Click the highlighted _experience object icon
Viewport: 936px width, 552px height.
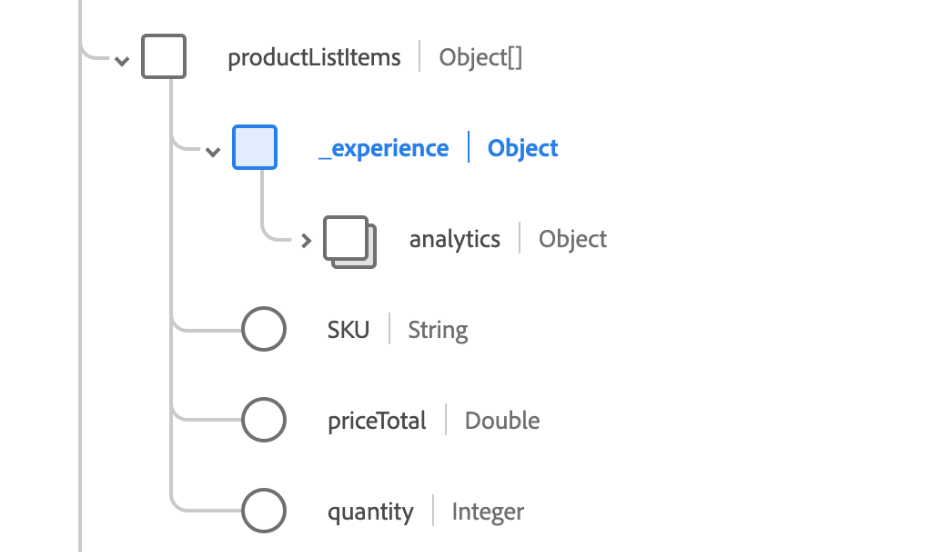click(x=254, y=148)
